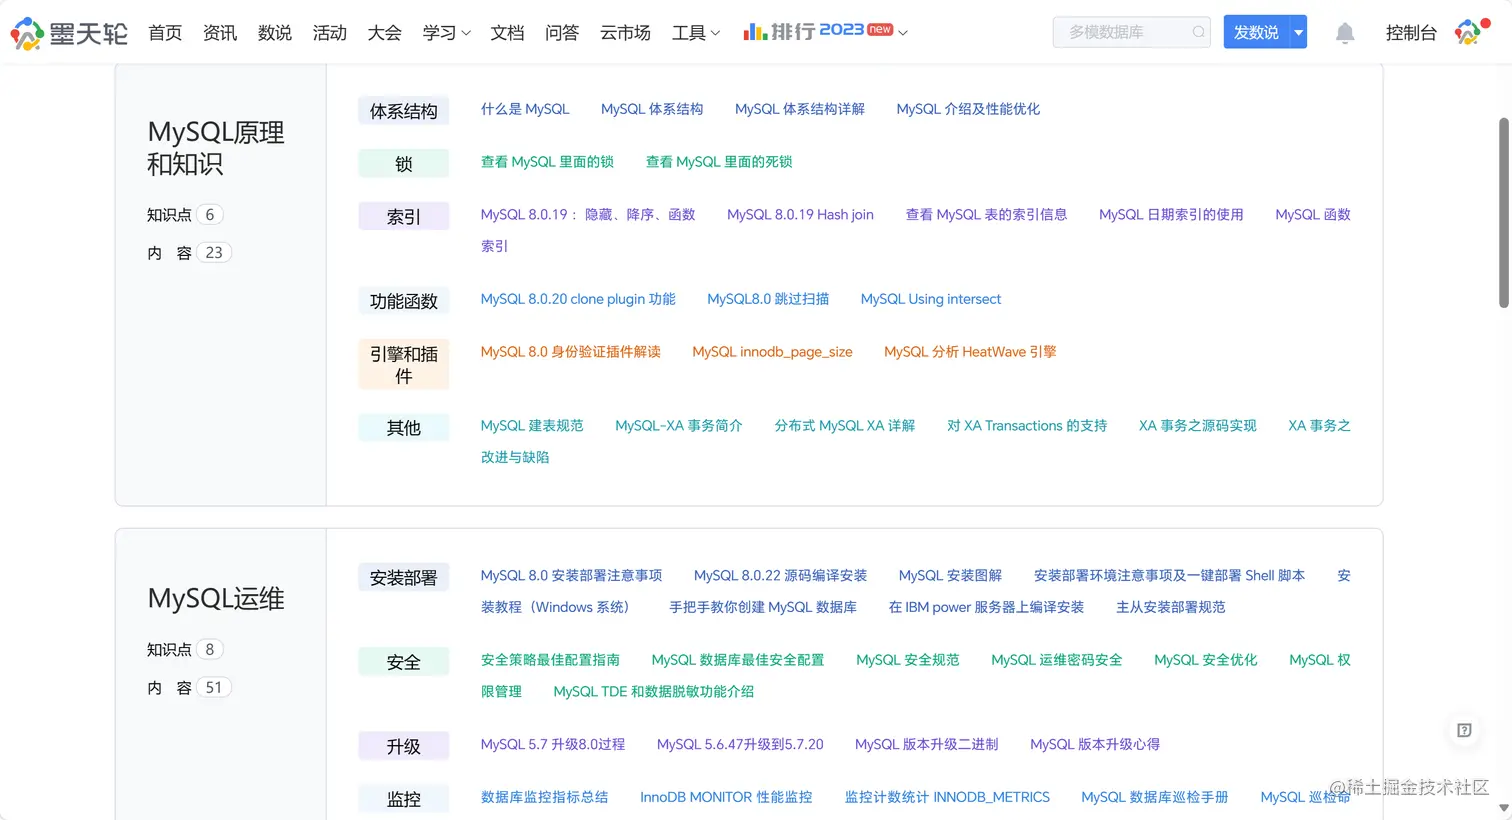This screenshot has width=1512, height=820.
Task: Open MySQL innodb_page_size link
Action: (x=772, y=352)
